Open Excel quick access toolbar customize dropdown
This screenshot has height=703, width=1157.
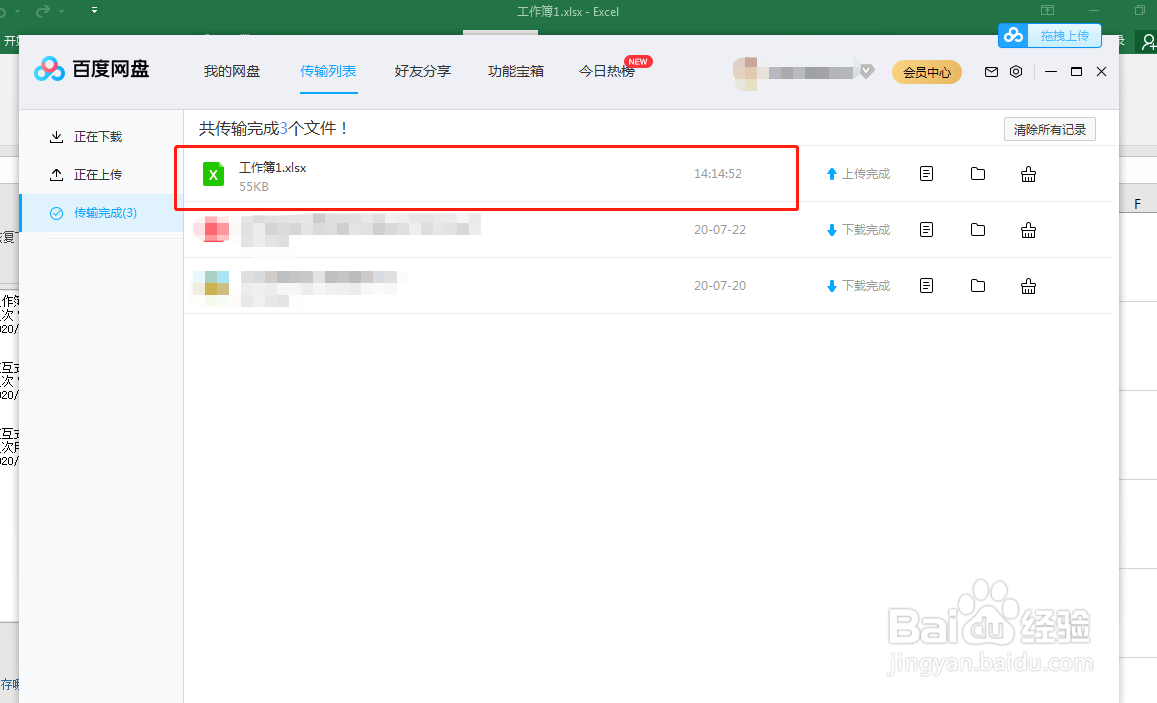pyautogui.click(x=94, y=10)
